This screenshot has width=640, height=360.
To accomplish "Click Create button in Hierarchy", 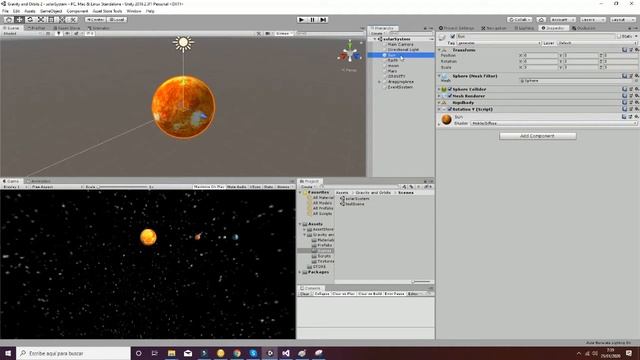I will (x=377, y=33).
